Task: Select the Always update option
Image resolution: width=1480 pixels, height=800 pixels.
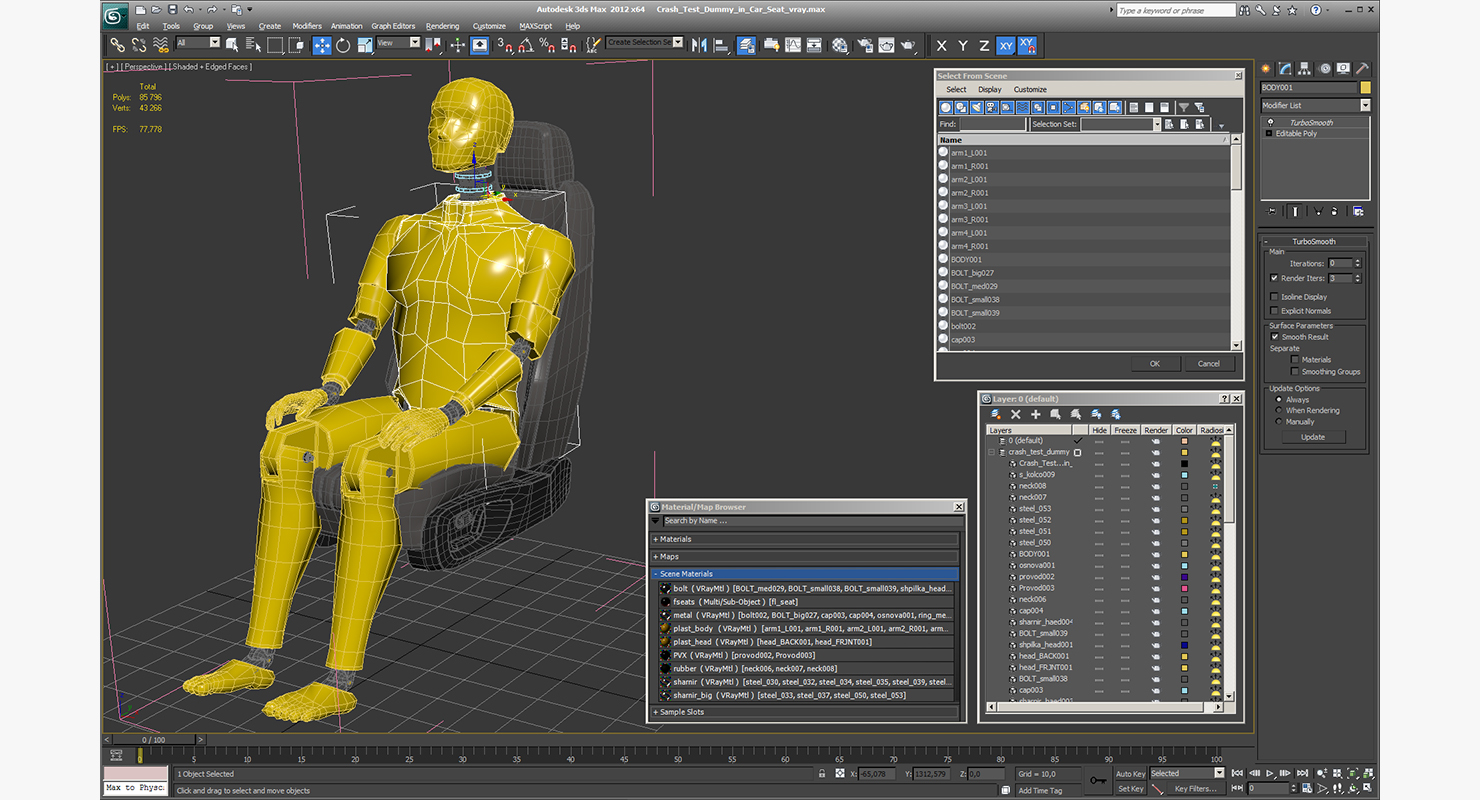Action: 1278,400
